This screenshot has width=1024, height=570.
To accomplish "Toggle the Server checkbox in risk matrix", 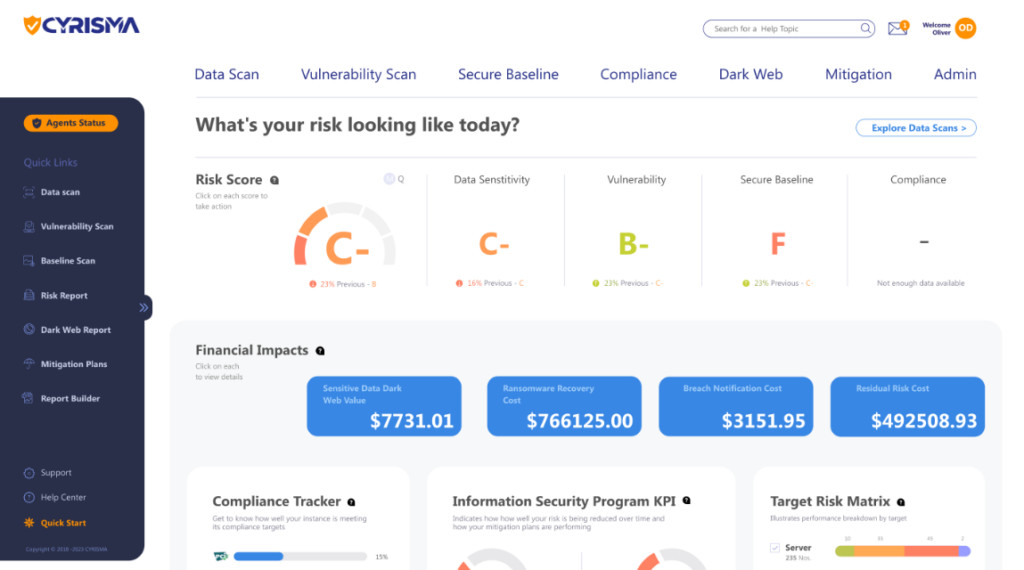I will point(775,548).
